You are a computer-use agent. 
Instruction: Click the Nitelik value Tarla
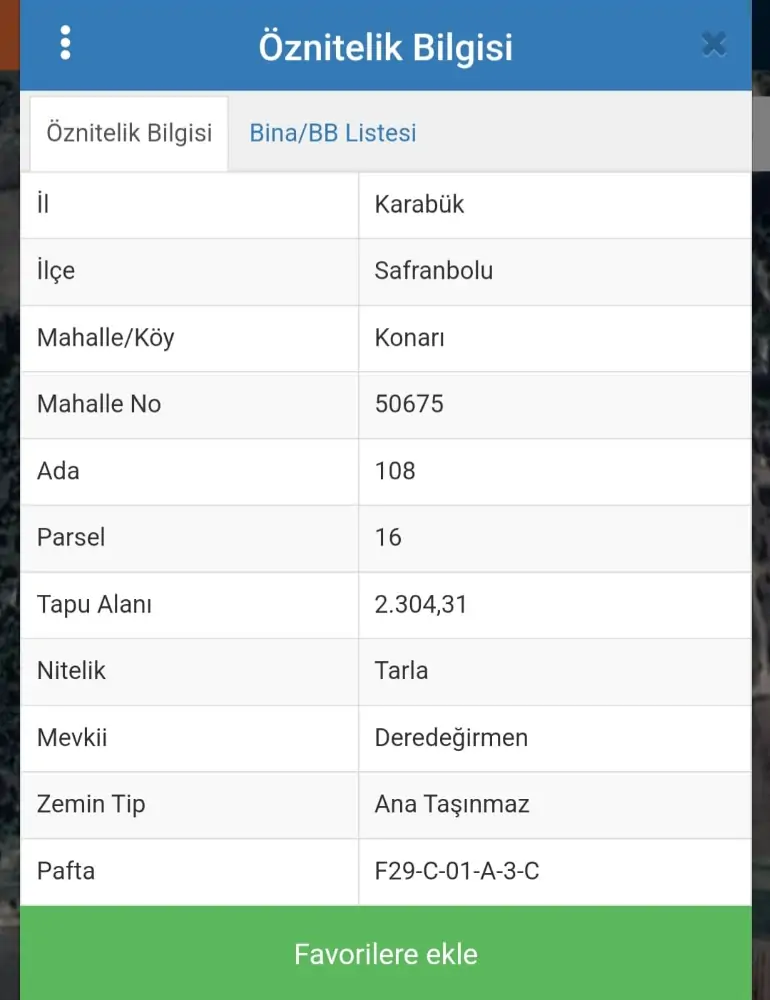pos(401,671)
